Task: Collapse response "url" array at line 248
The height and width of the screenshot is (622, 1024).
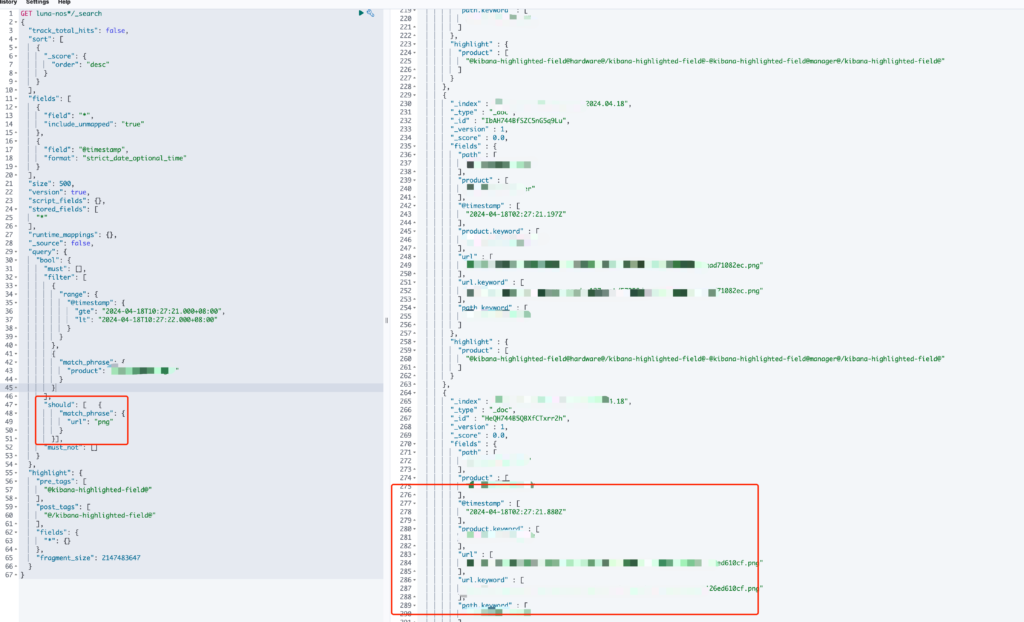Action: point(415,256)
